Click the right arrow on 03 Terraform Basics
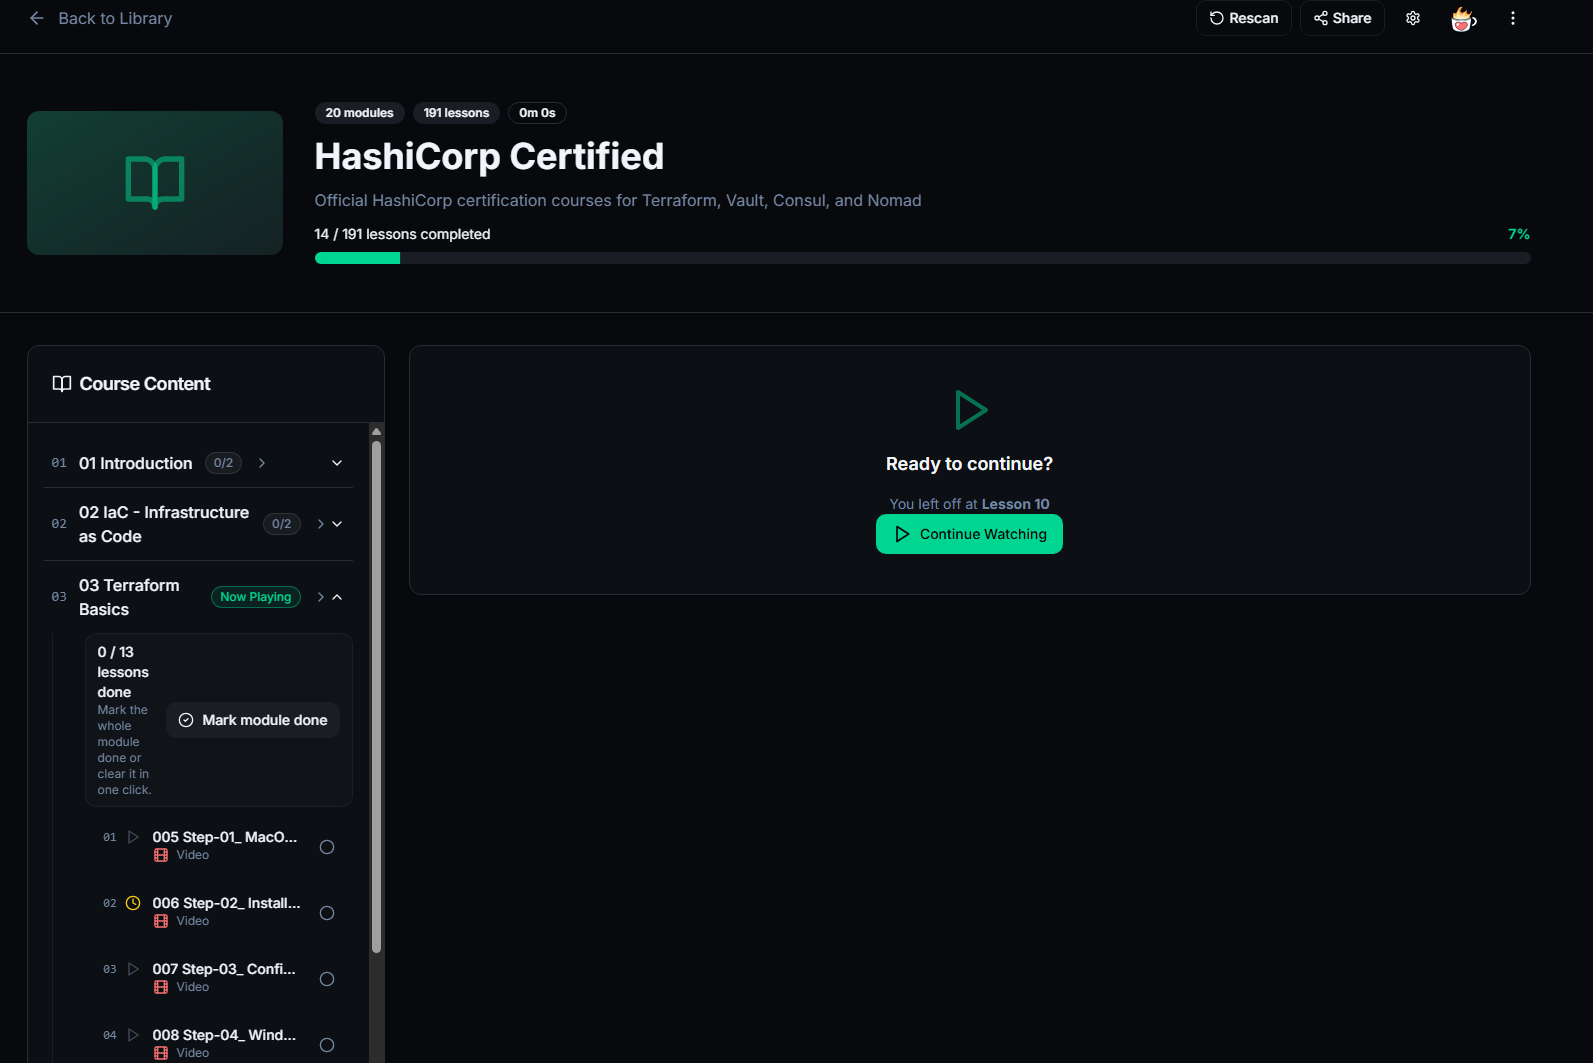 321,597
